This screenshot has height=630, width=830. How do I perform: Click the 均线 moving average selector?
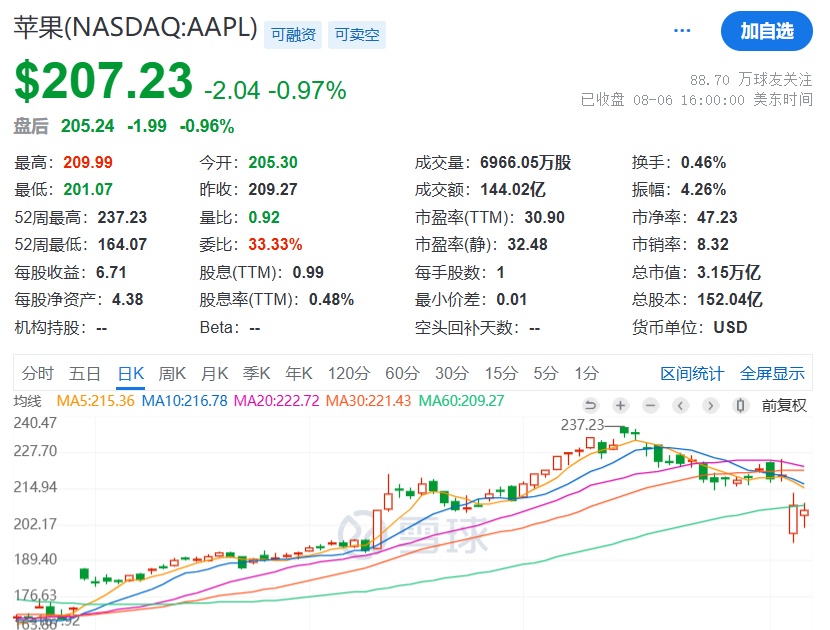point(27,401)
